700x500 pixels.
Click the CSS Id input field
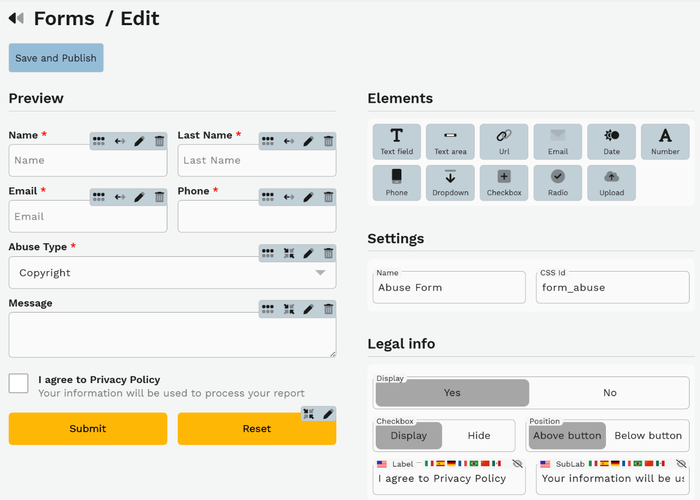pyautogui.click(x=612, y=288)
